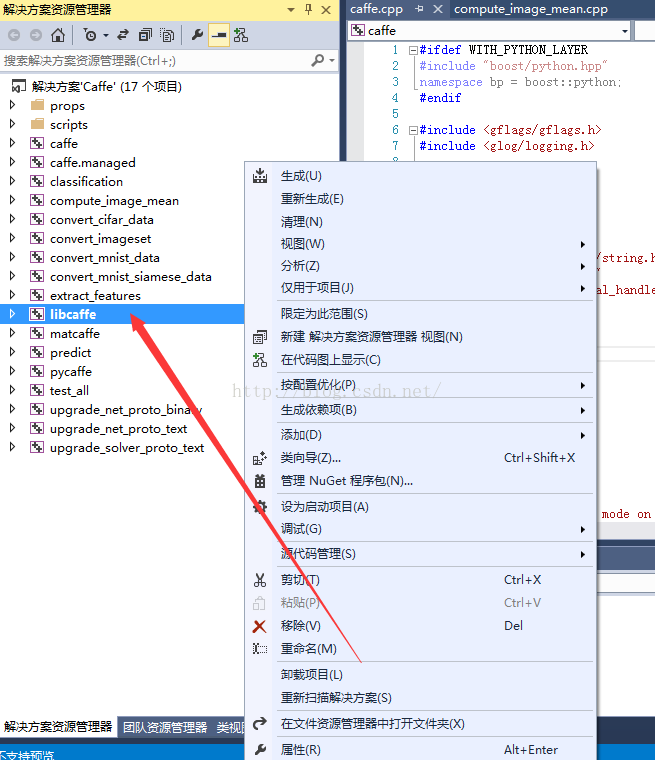
Task: Expand the matcaffe project node
Action: coord(13,333)
